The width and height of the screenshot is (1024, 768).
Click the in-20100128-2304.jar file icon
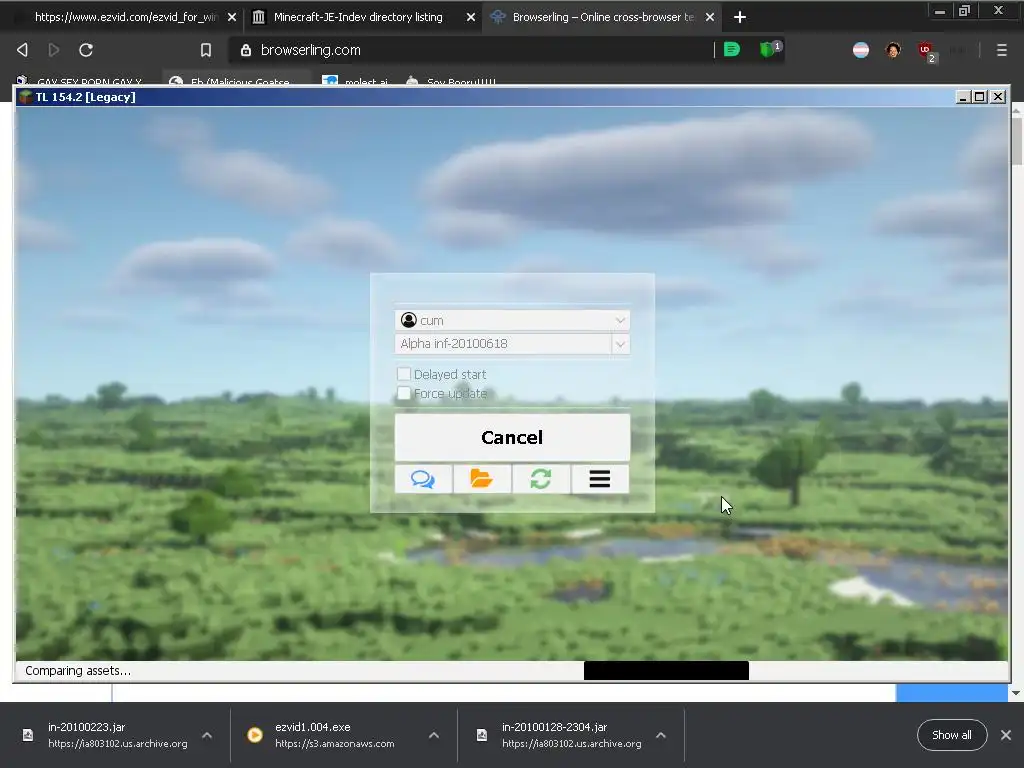pyautogui.click(x=482, y=735)
